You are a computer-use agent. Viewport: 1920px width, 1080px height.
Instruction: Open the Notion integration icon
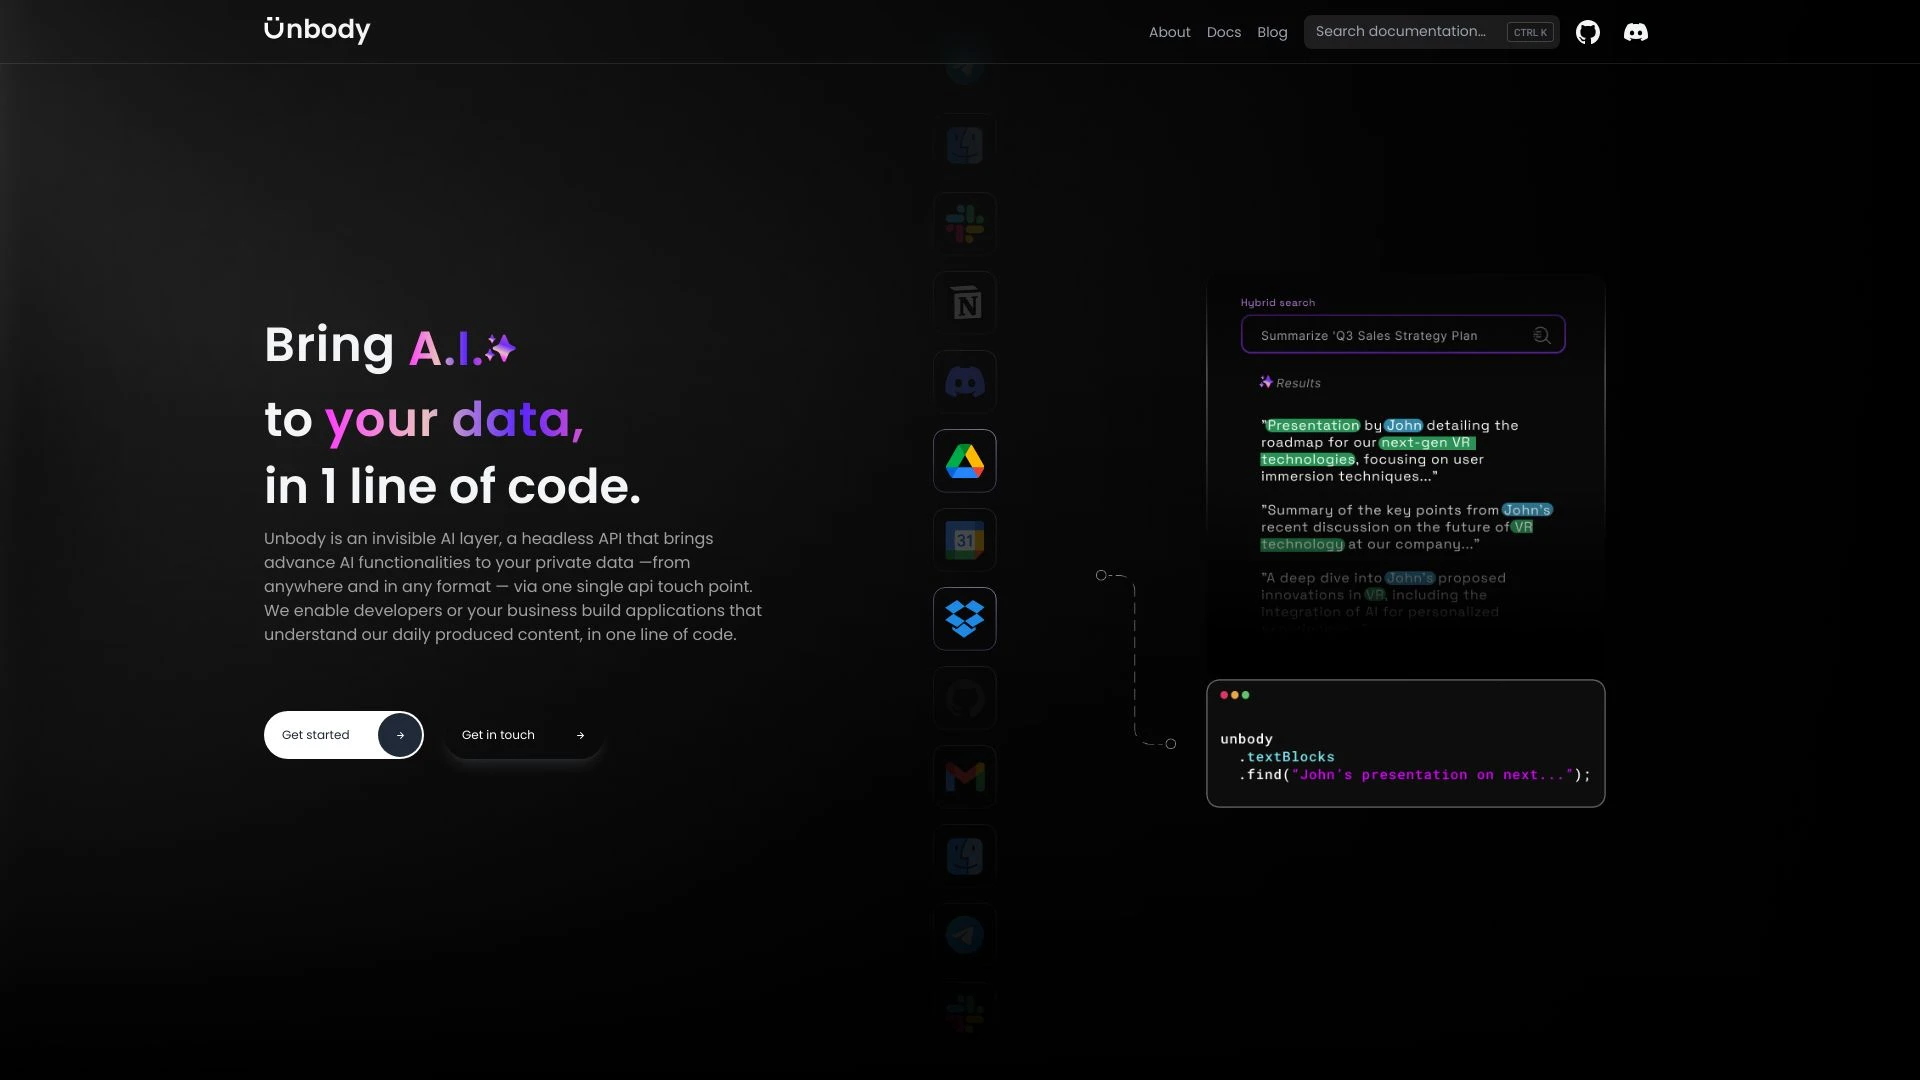964,302
